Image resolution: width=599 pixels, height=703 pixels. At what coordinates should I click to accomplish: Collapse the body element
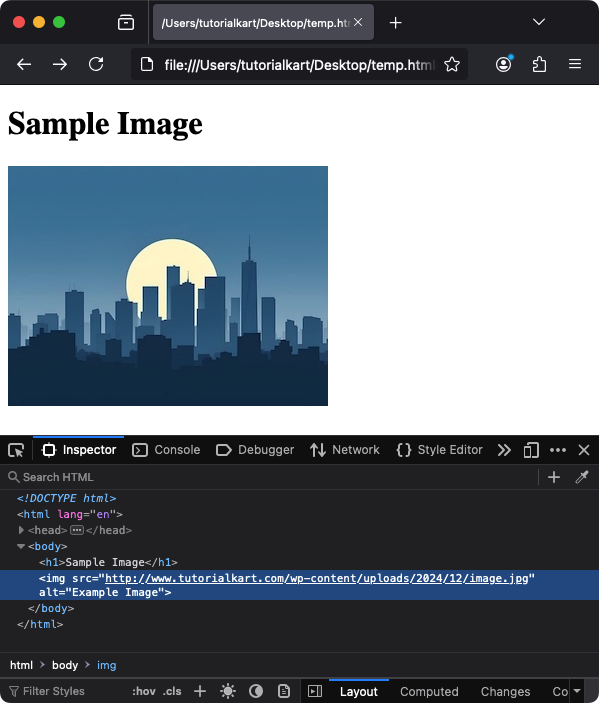pos(21,546)
